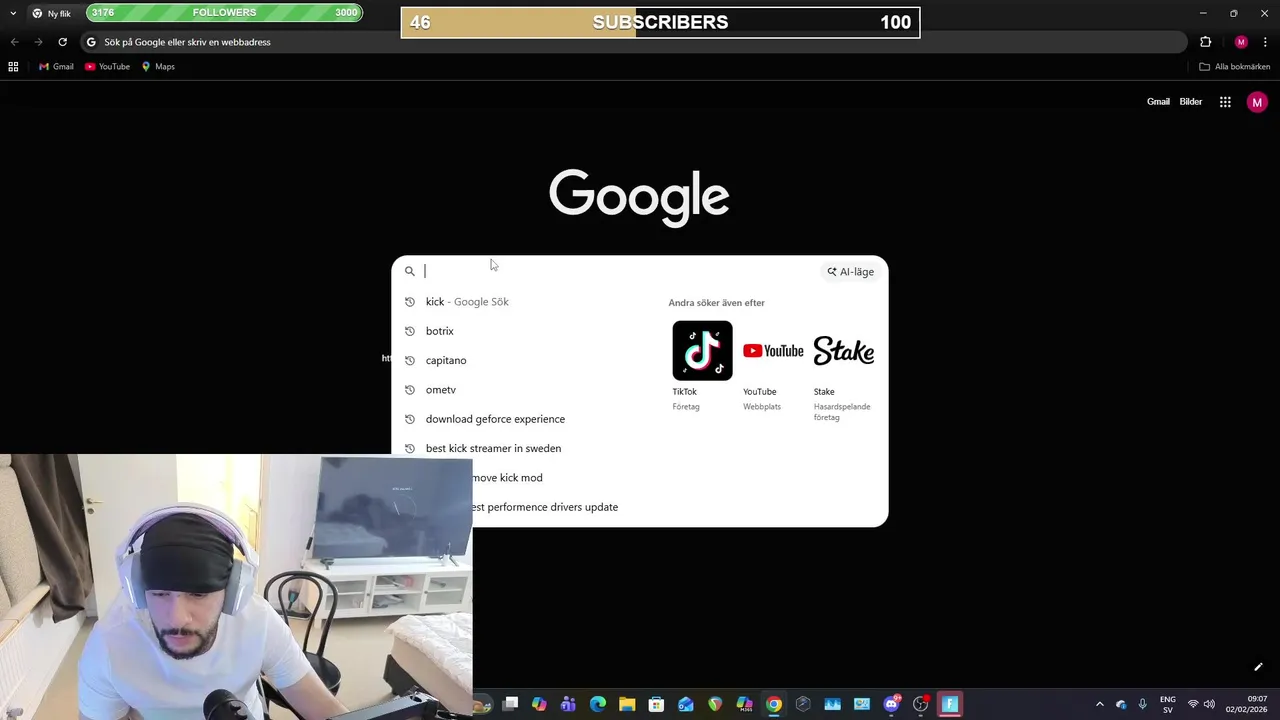Open OBS Studio from the taskbar
1280x720 pixels.
tap(920, 704)
